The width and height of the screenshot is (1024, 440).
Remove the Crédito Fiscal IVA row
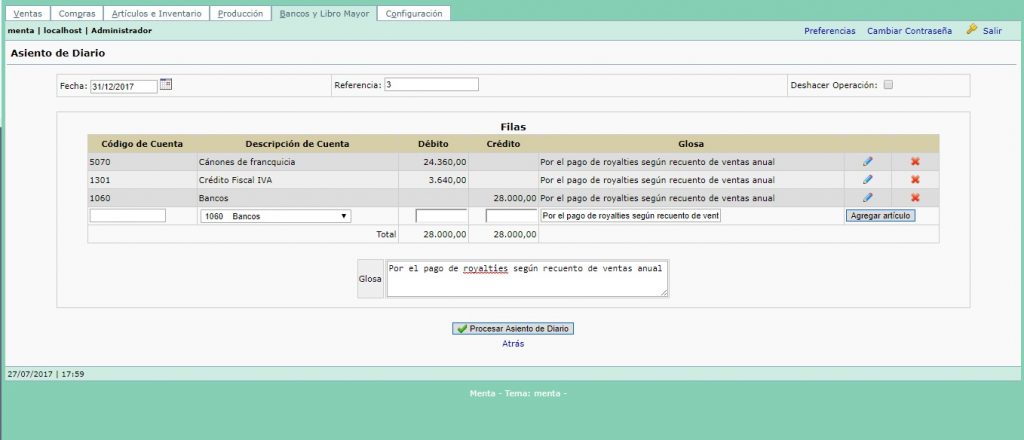pyautogui.click(x=914, y=179)
